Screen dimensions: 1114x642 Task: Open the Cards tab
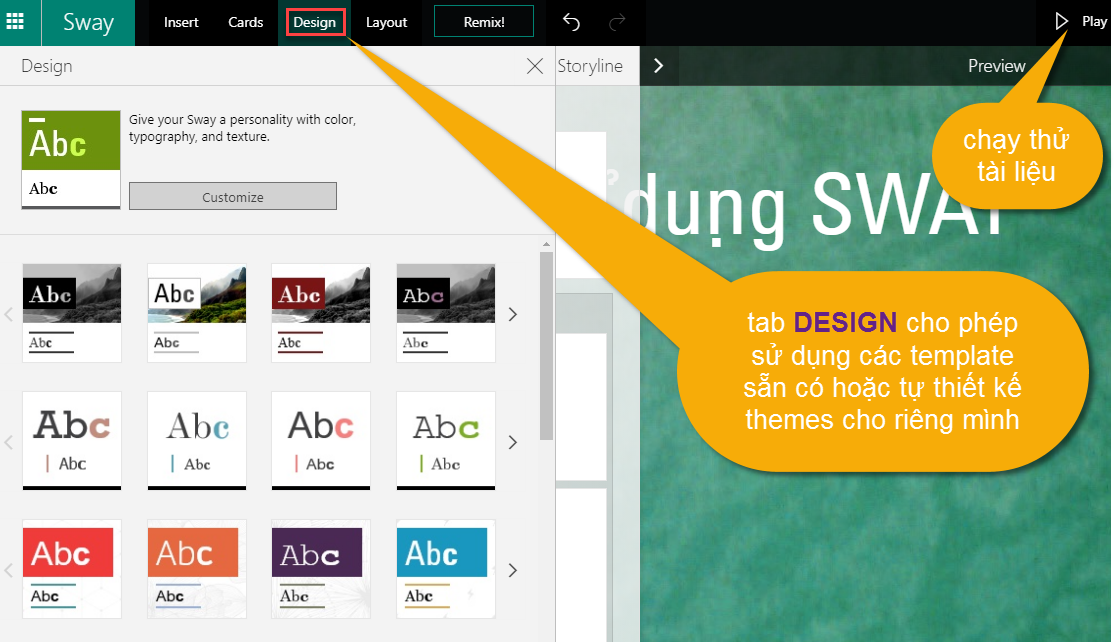click(245, 22)
